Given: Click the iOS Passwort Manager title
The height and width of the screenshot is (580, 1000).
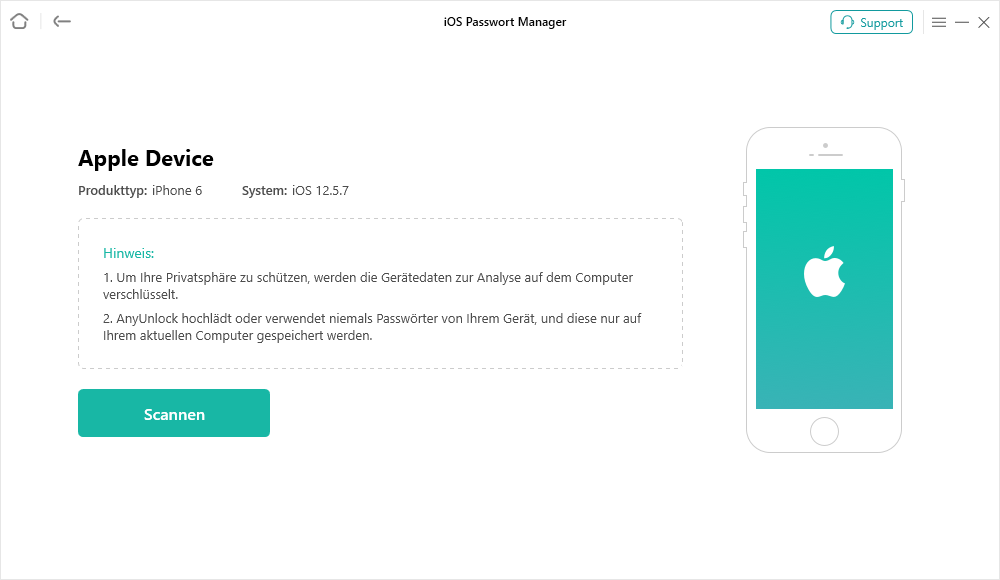Looking at the screenshot, I should pos(505,22).
